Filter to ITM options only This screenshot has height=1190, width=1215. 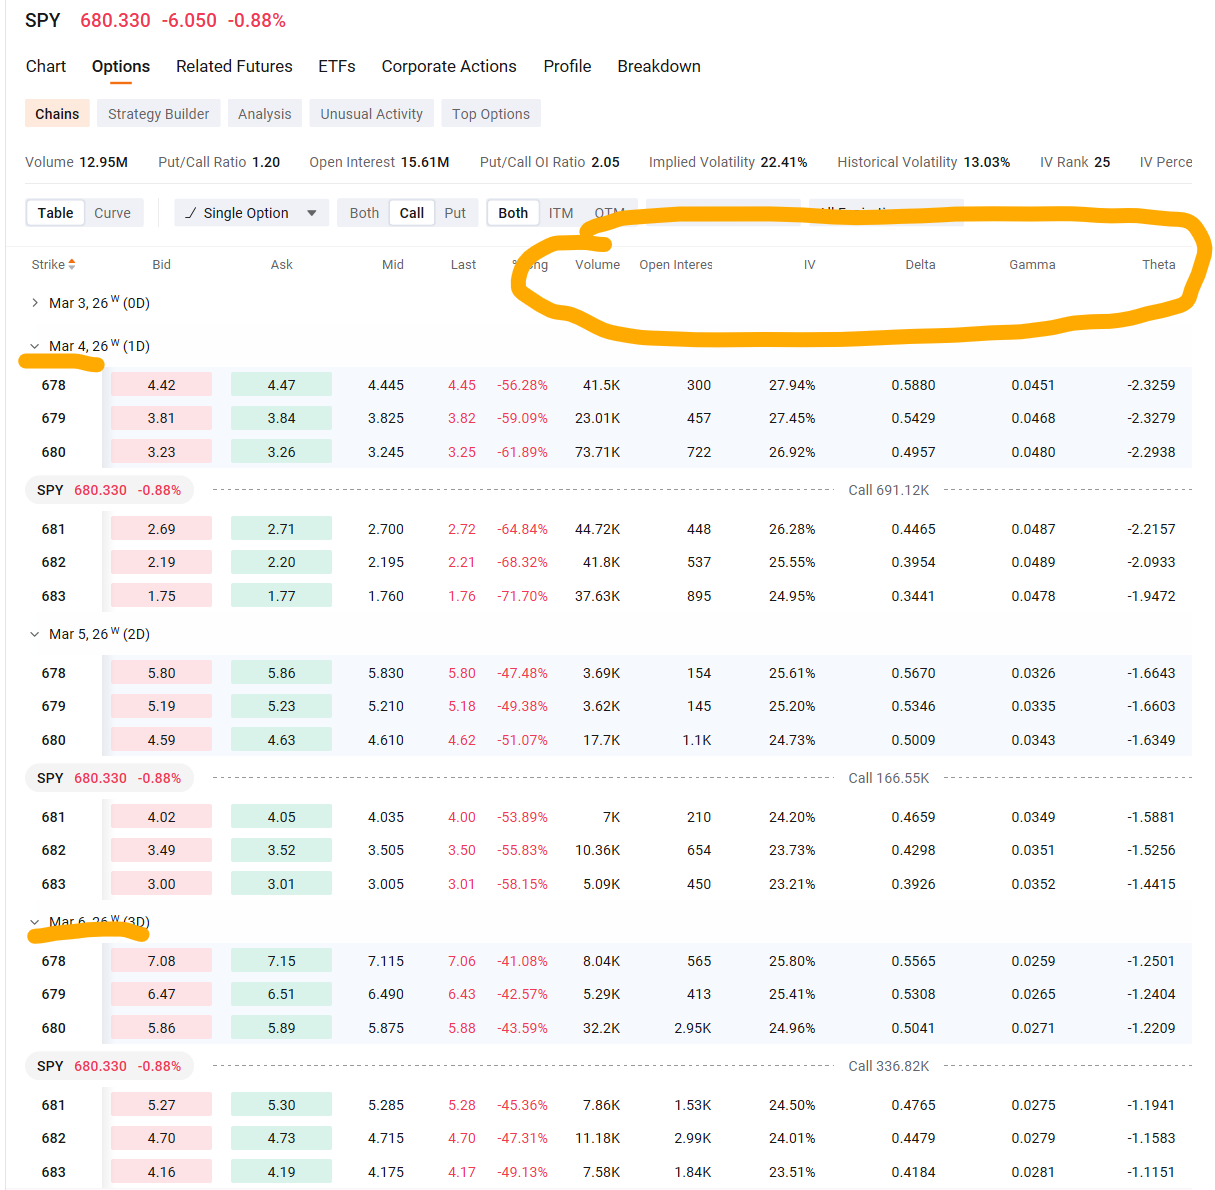tap(561, 213)
